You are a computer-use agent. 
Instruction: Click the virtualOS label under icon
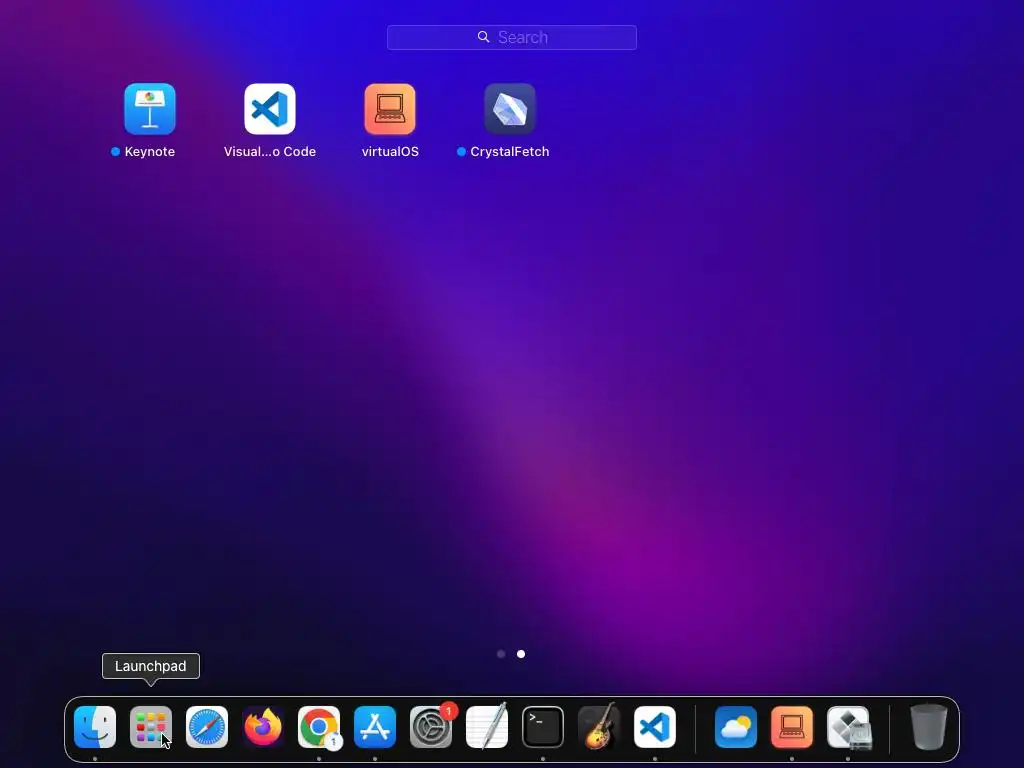tap(390, 152)
